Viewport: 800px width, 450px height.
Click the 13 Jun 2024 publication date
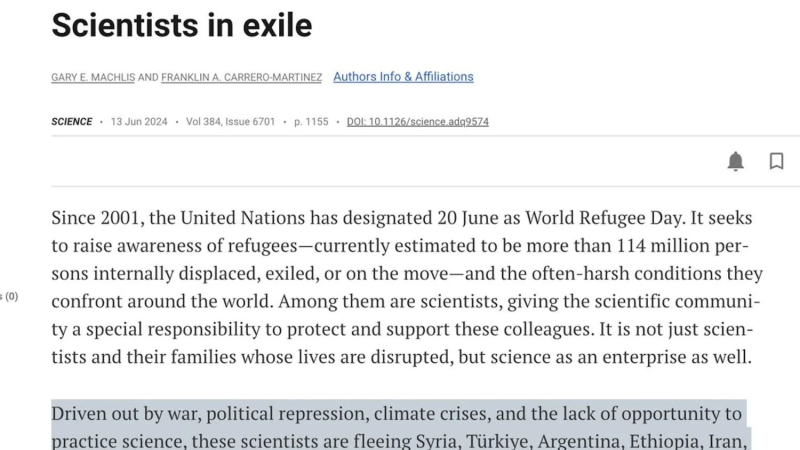tap(139, 121)
